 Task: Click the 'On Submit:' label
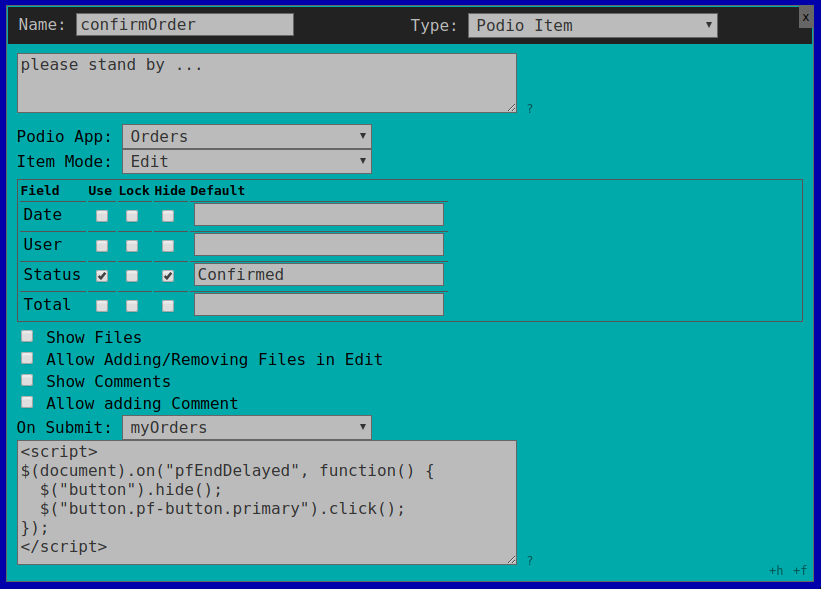64,427
